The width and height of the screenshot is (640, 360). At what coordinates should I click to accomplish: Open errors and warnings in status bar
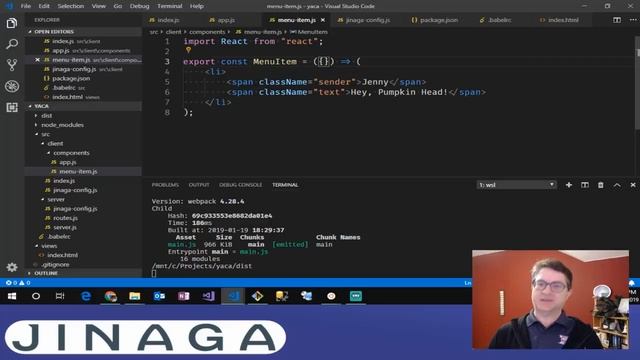(x=18, y=282)
